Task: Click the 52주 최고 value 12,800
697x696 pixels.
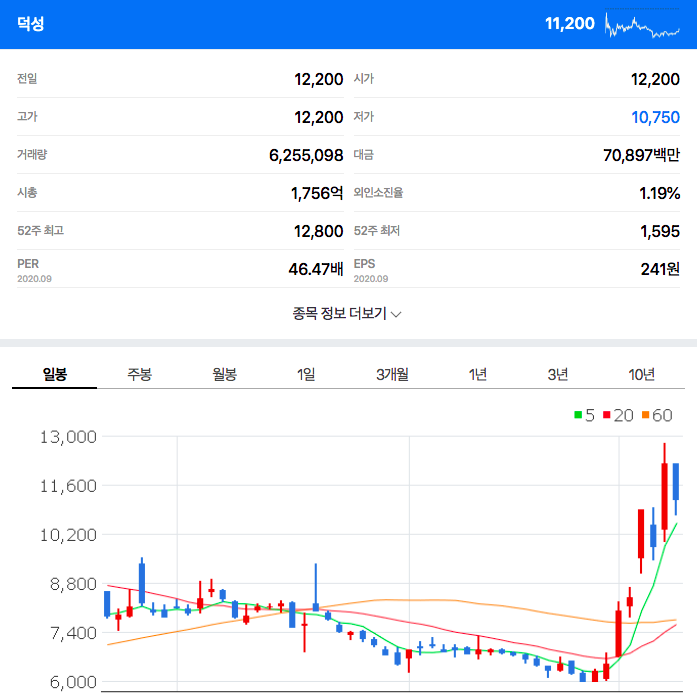Action: 318,231
